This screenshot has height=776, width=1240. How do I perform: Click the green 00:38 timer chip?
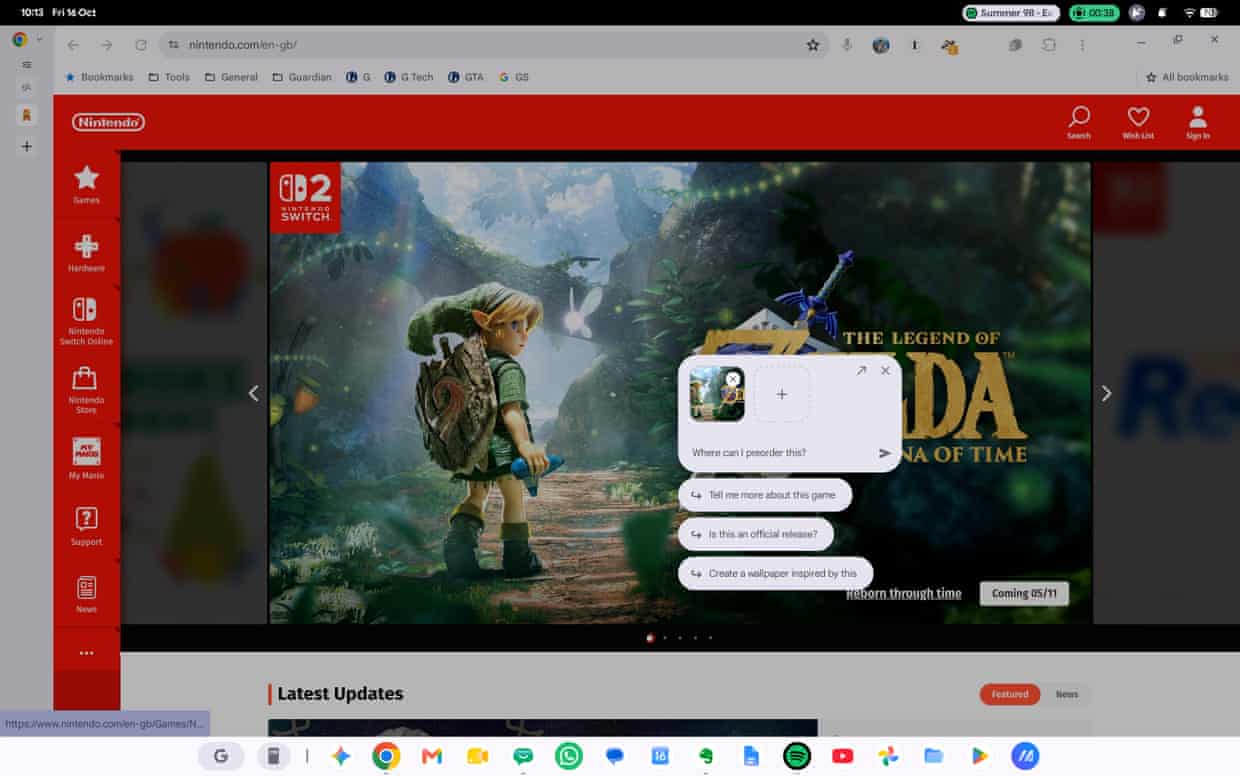pyautogui.click(x=1094, y=12)
